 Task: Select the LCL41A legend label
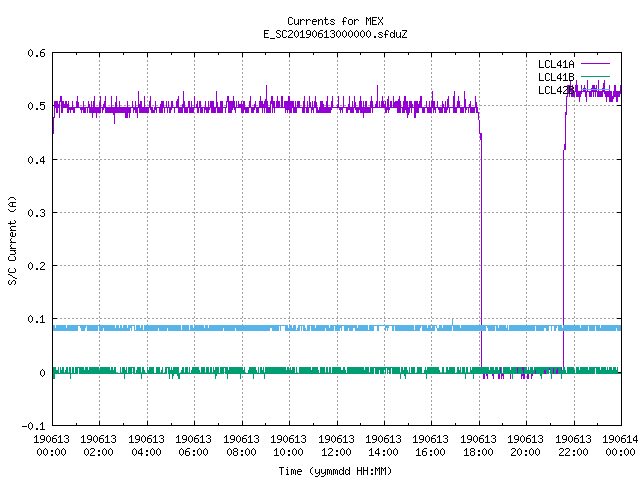point(556,64)
